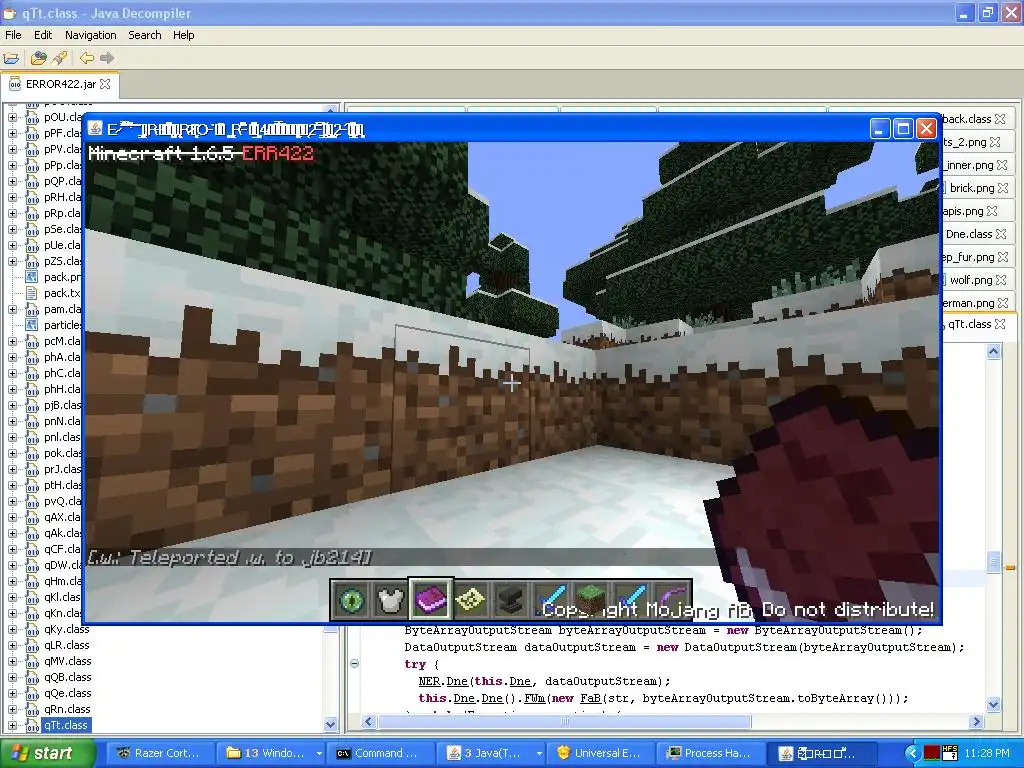Switch to Universal Extractor taskbar button
The image size is (1024, 768).
598,753
